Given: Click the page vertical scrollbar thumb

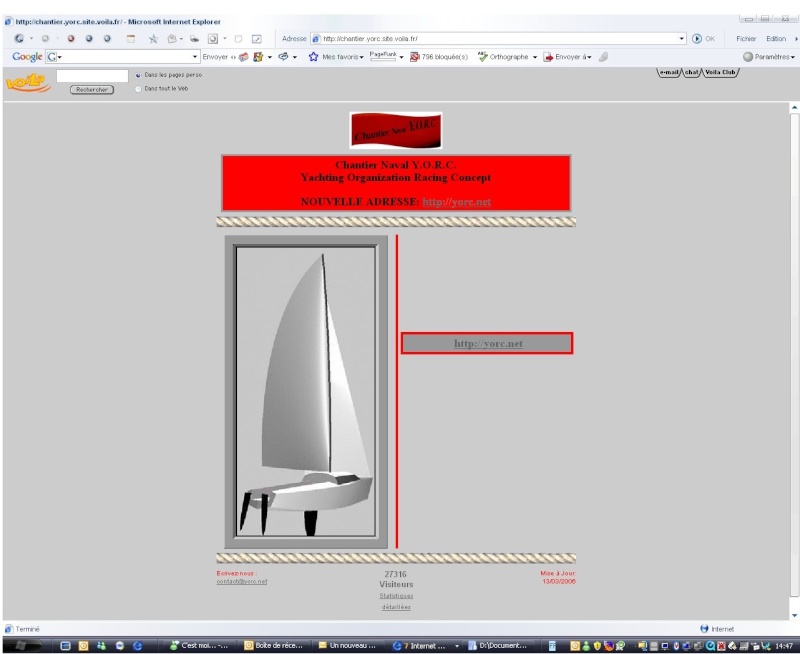Looking at the screenshot, I should [794, 355].
